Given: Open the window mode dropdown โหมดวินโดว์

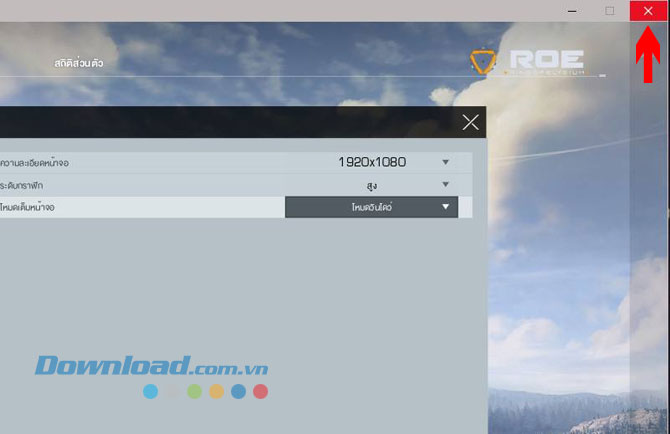Looking at the screenshot, I should click(371, 207).
